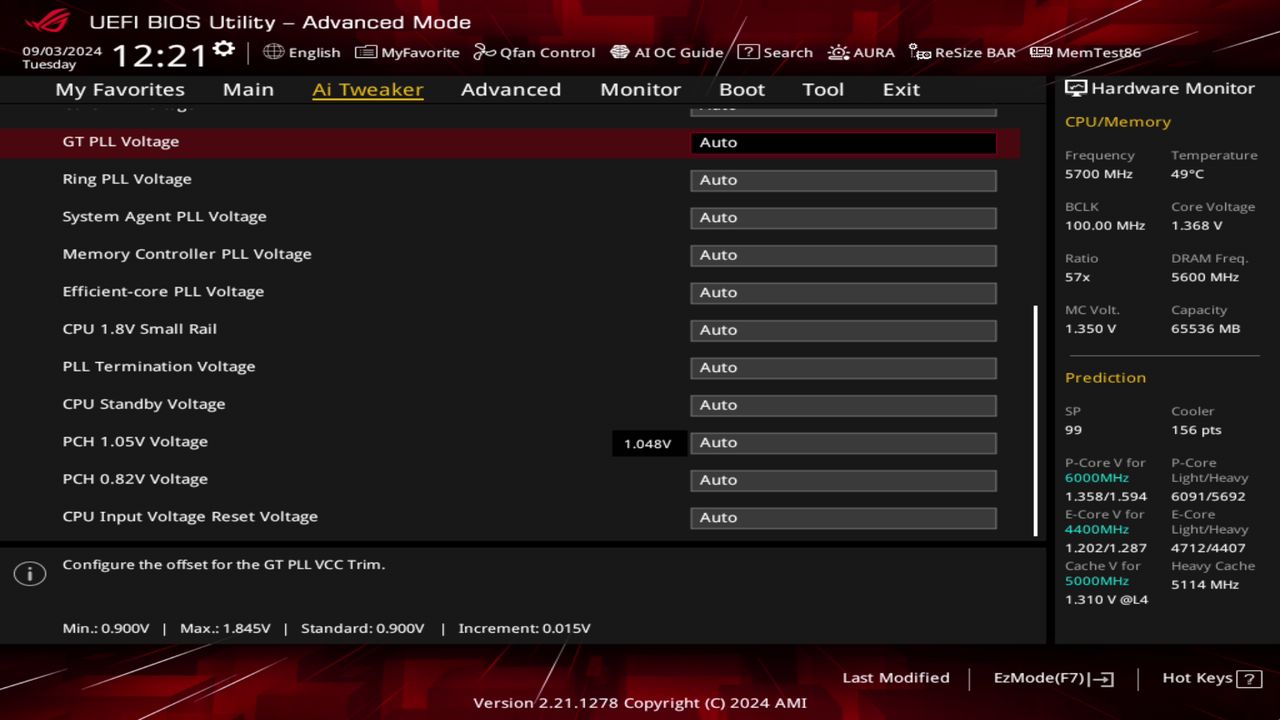Click the Min.: 0.900V hint text

click(106, 628)
